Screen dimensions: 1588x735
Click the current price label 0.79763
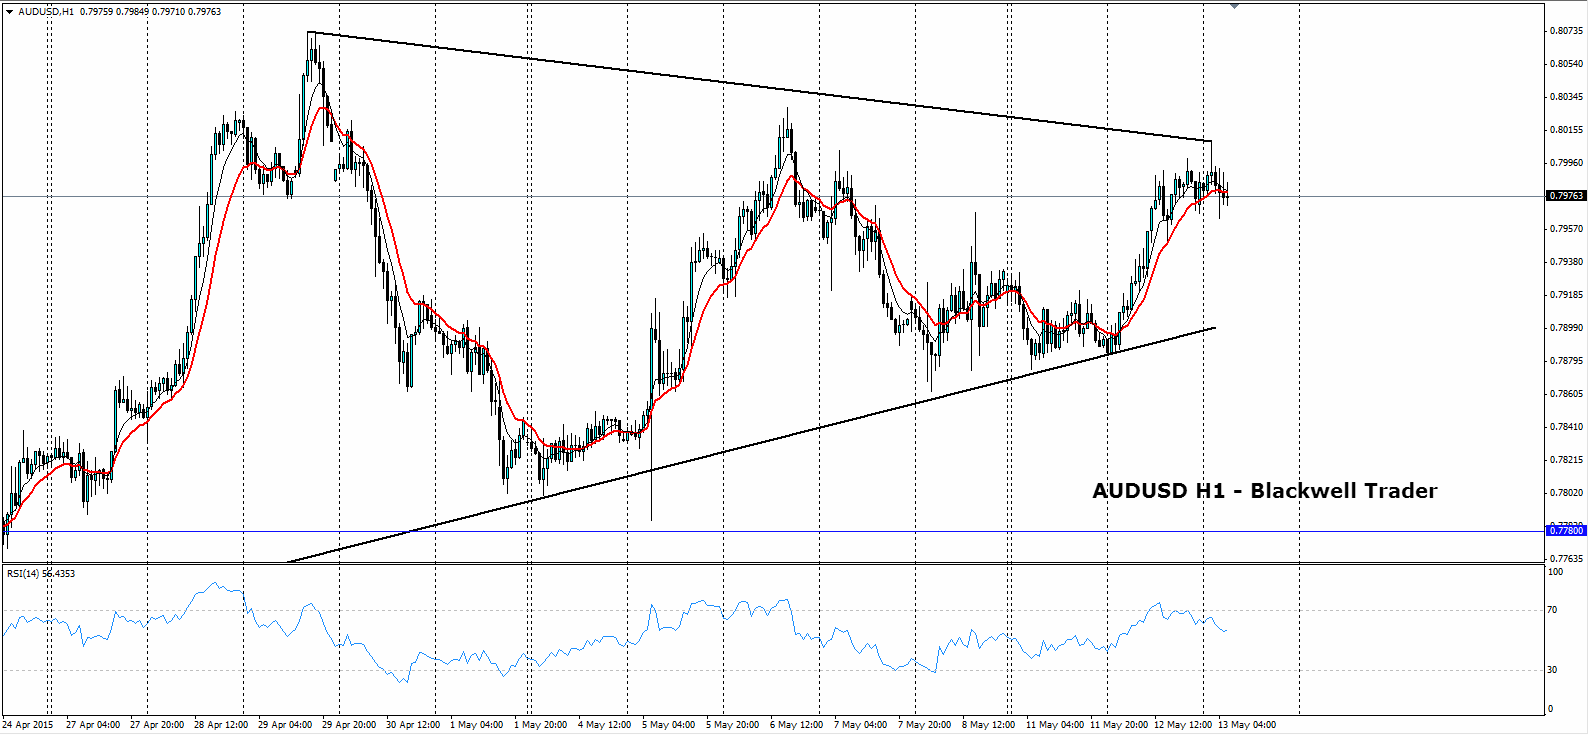point(1566,196)
